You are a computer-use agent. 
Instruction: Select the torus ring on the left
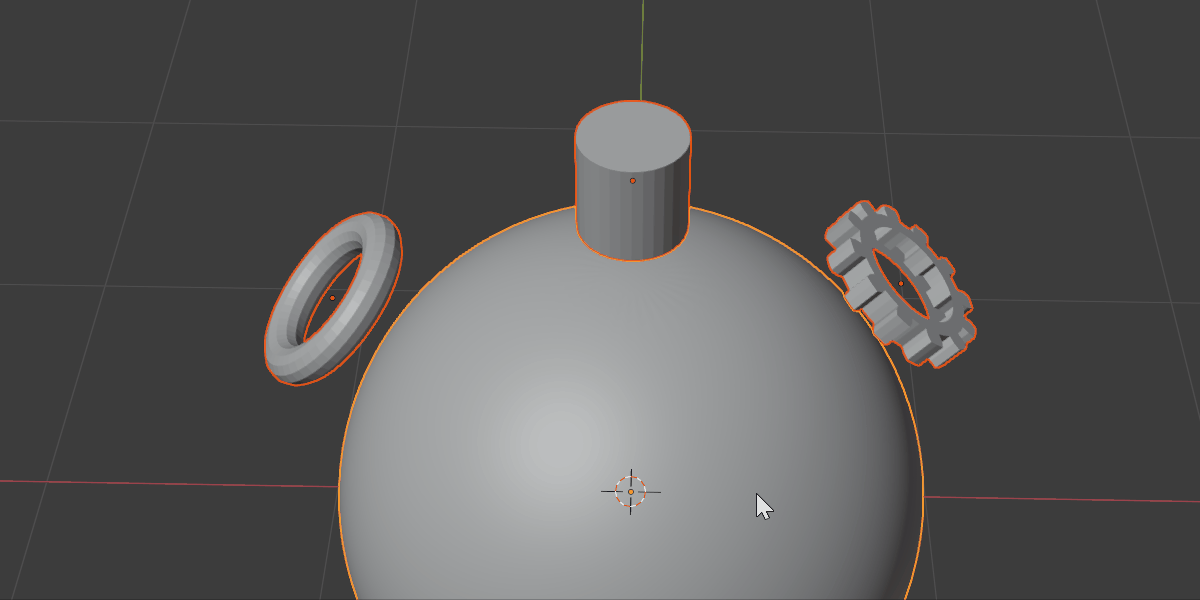pyautogui.click(x=300, y=240)
